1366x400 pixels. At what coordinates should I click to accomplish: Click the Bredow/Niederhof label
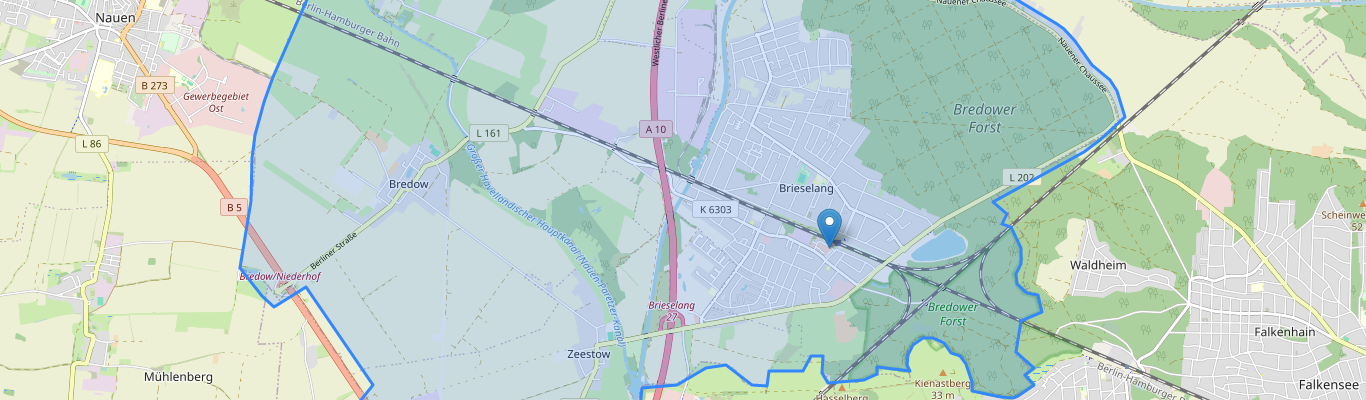tap(279, 276)
